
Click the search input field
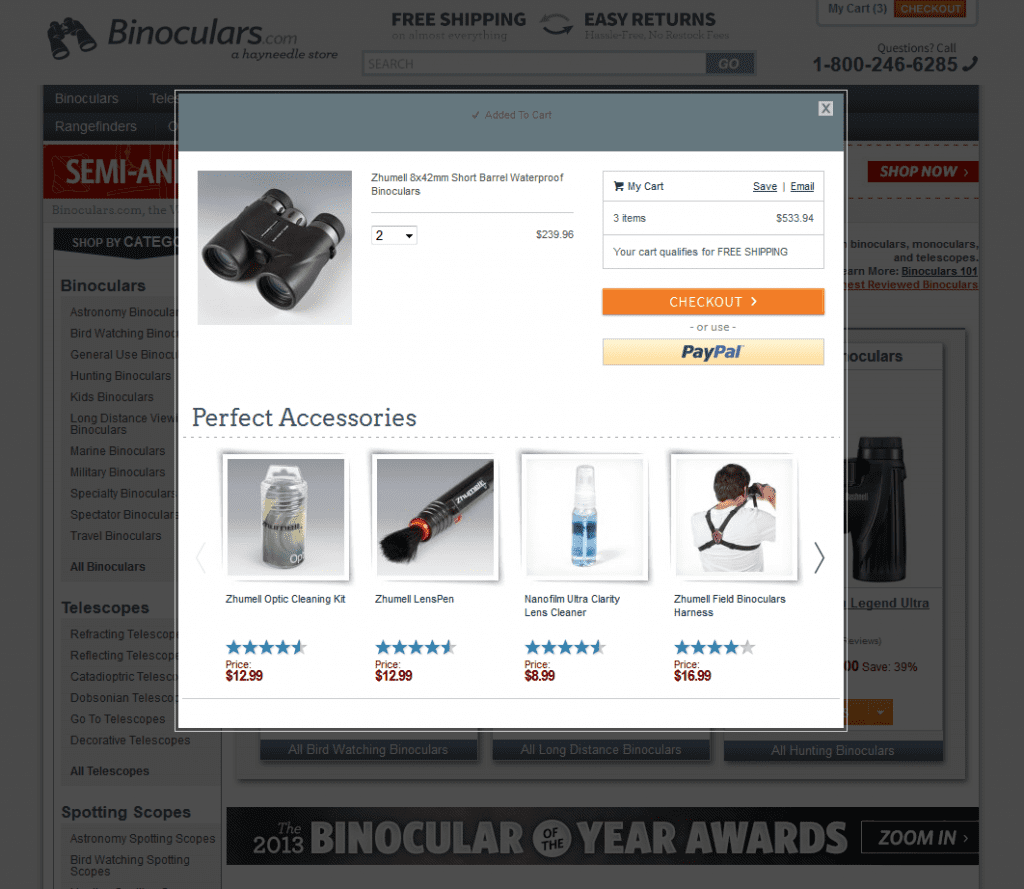point(534,63)
